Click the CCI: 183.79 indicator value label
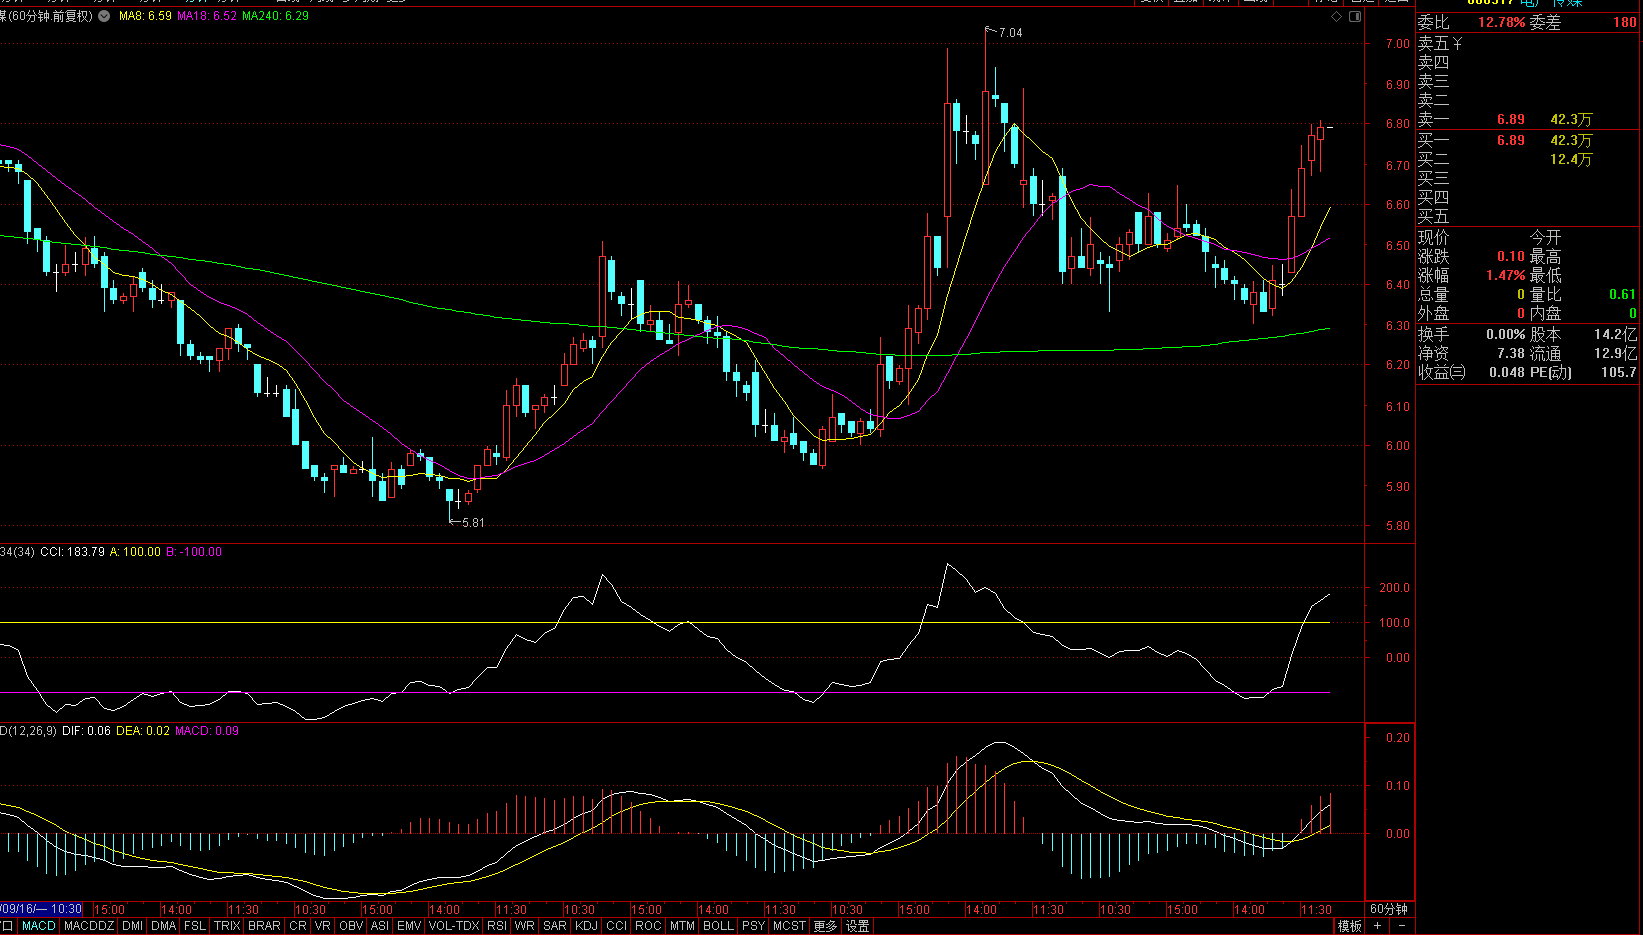The height and width of the screenshot is (935, 1643). (x=72, y=551)
